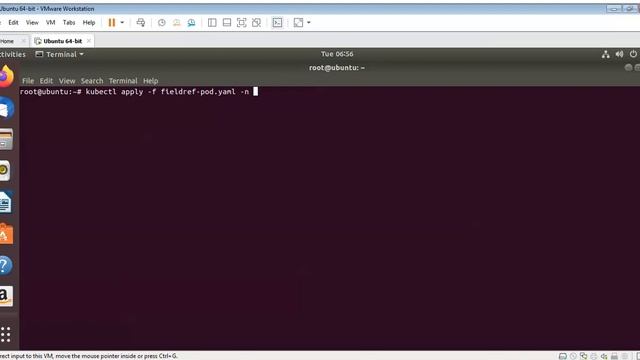Open terminal View menu

[67, 81]
